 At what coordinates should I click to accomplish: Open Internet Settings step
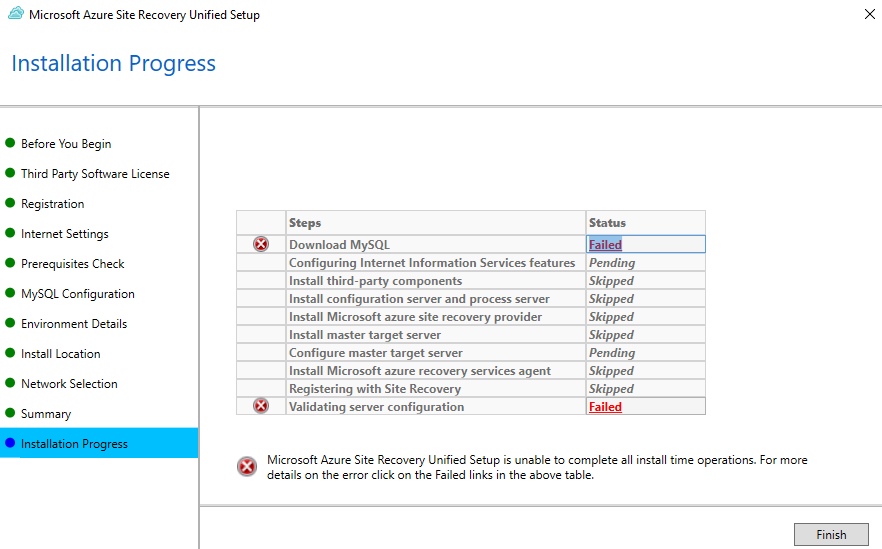click(65, 234)
